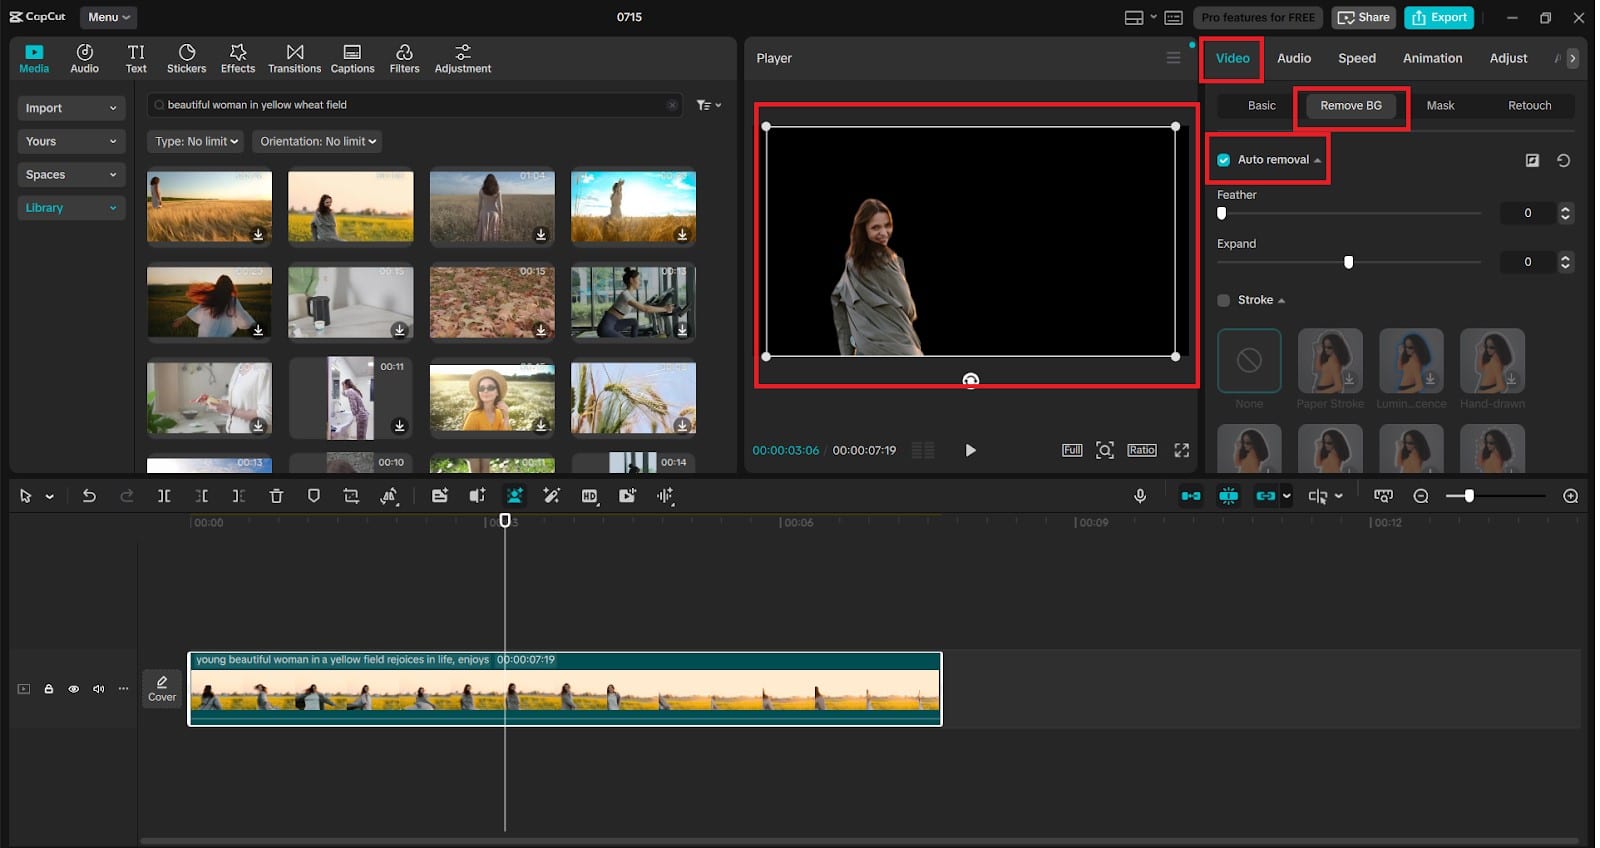The height and width of the screenshot is (848, 1600).
Task: Open the Menu dropdown in title bar
Action: coord(108,17)
